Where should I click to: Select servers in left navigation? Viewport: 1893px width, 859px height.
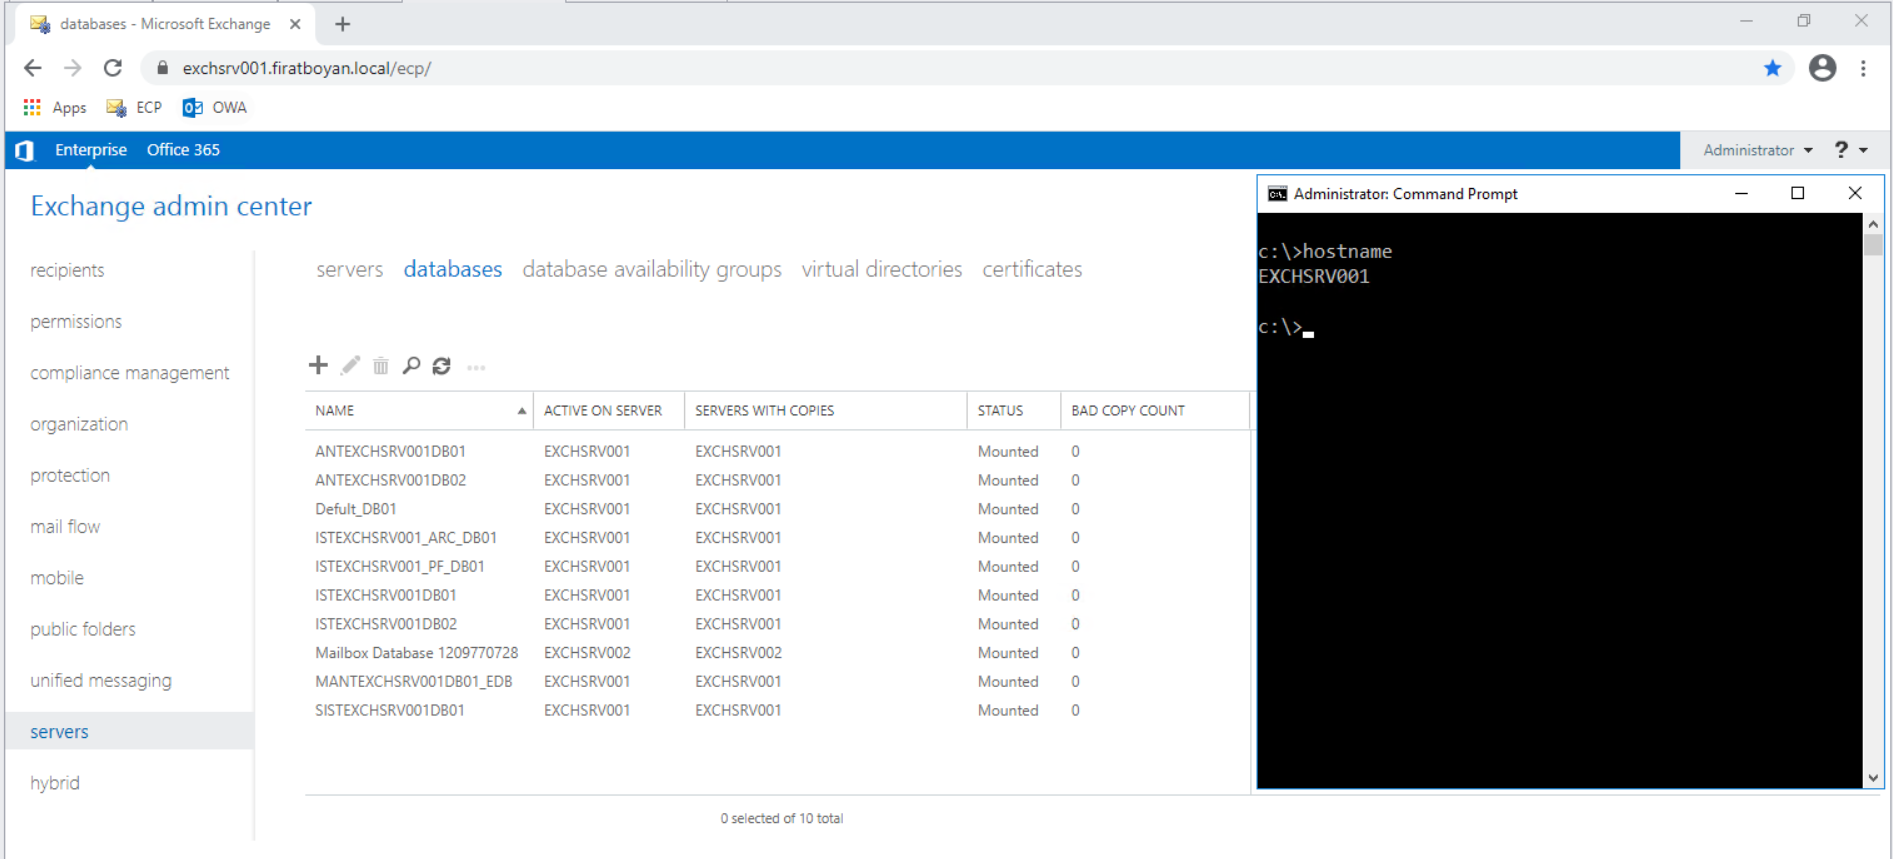pos(130,731)
